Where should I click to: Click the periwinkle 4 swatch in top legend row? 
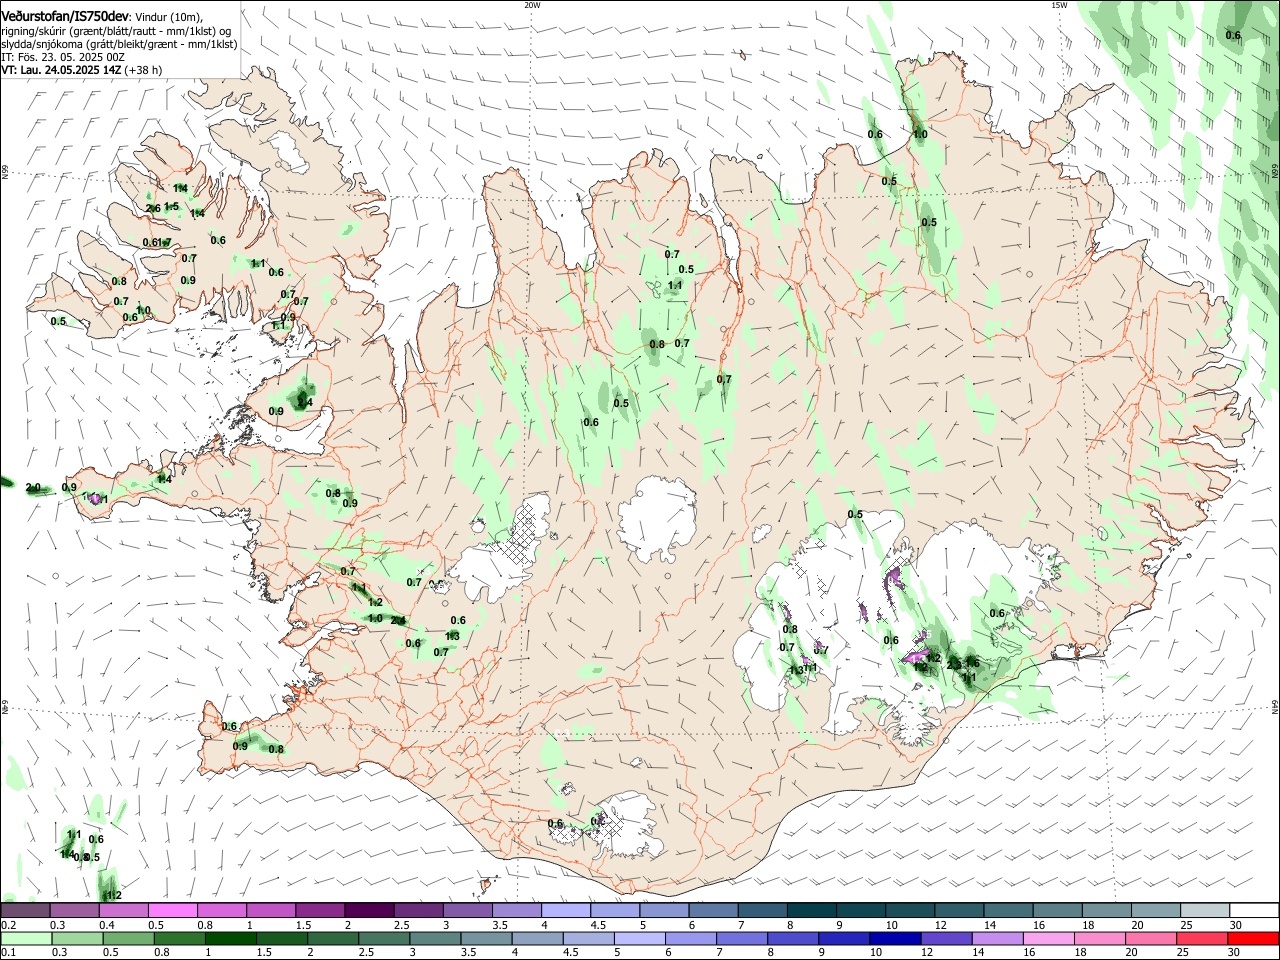pyautogui.click(x=566, y=910)
